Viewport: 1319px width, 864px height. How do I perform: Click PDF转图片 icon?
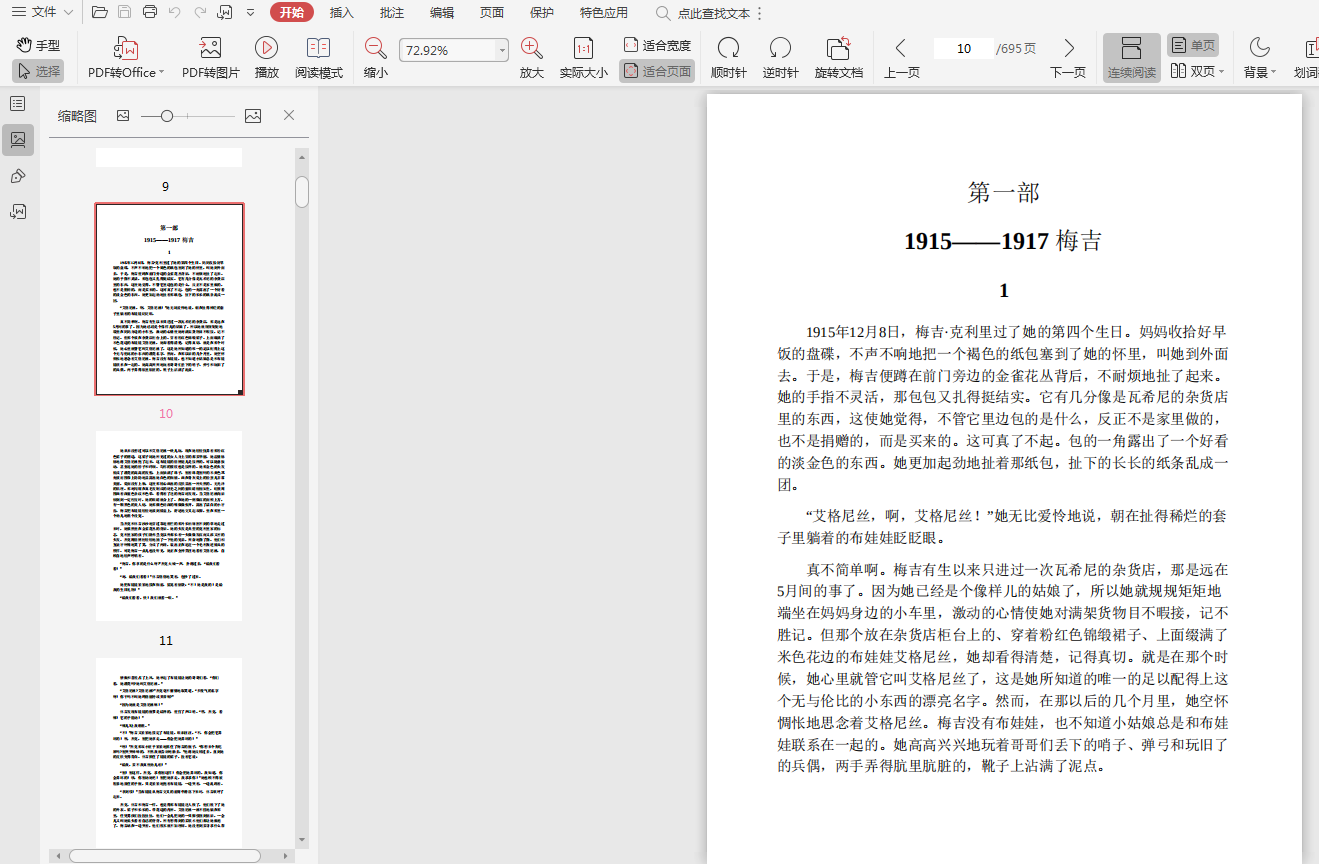(210, 49)
